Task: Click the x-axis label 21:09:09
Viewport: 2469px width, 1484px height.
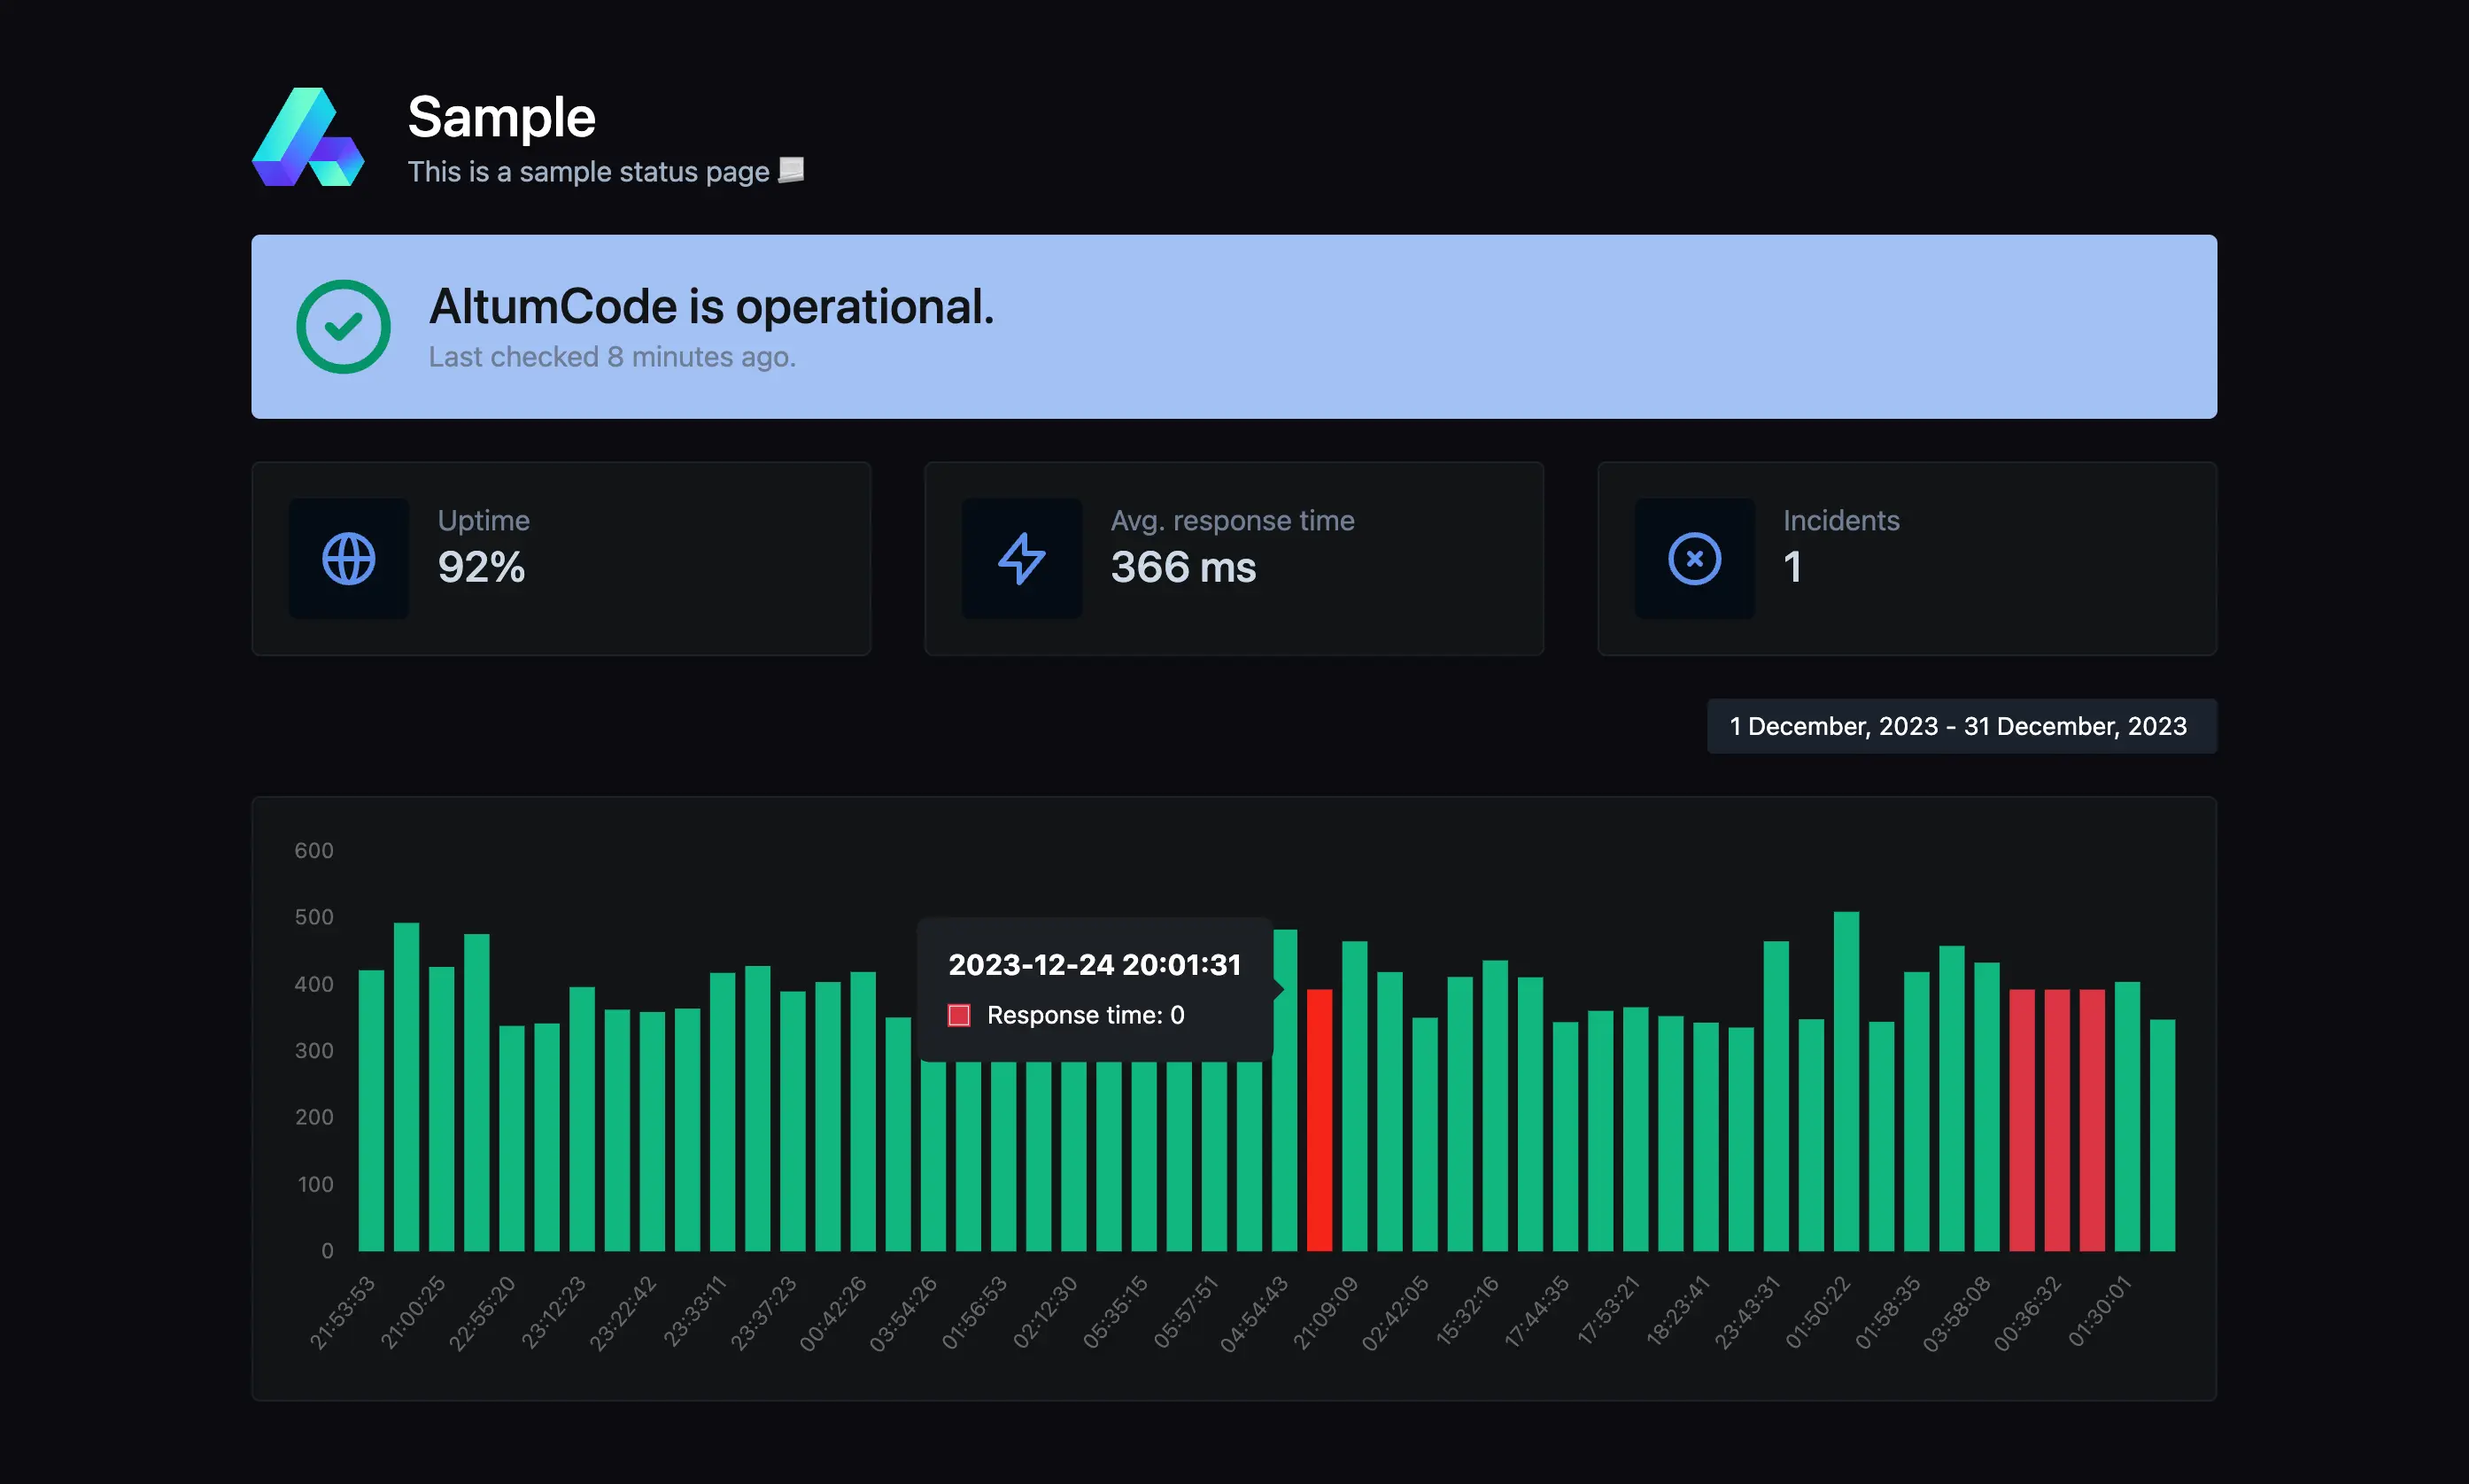Action: 1326,1312
